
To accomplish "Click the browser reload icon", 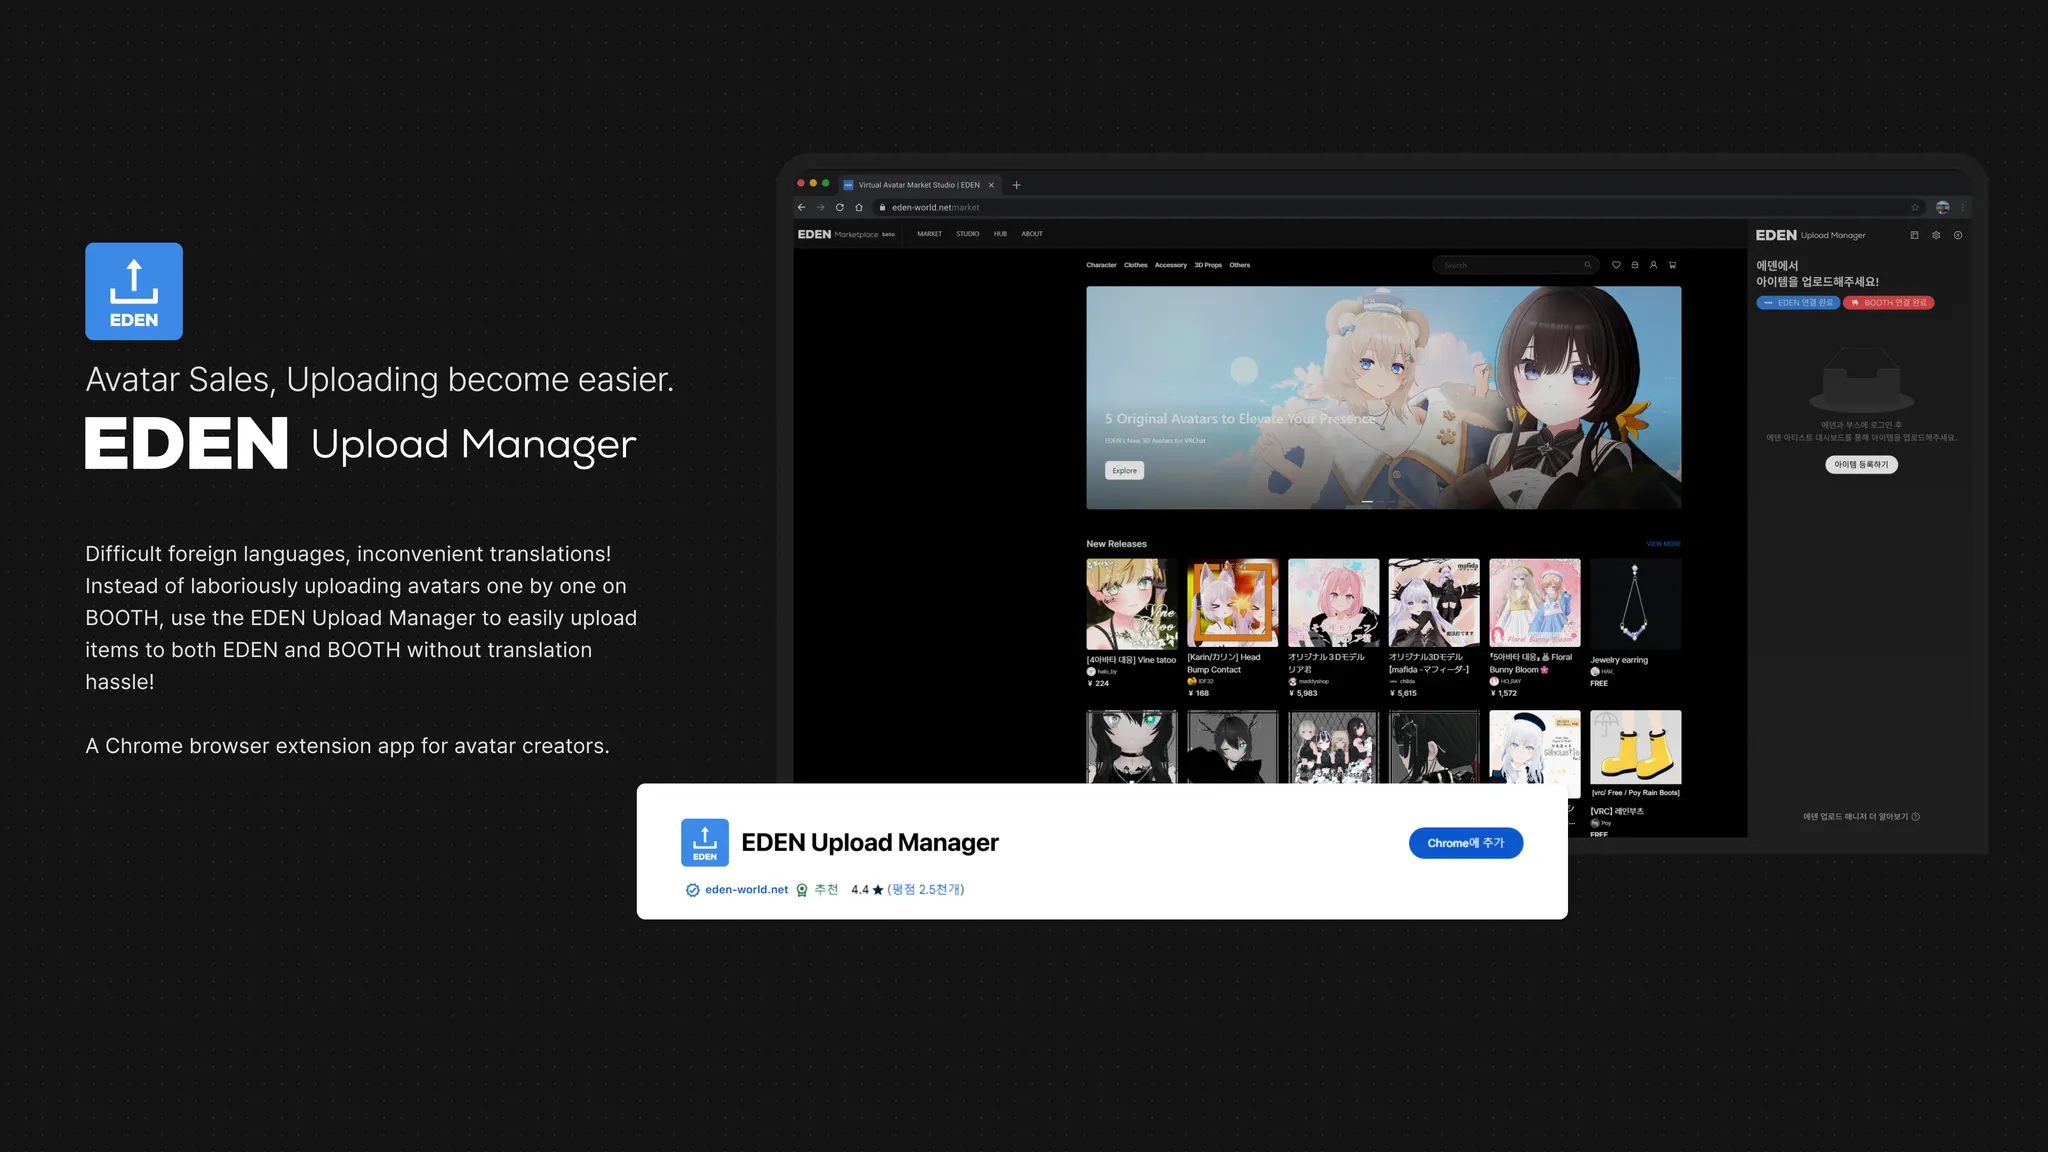I will 839,208.
